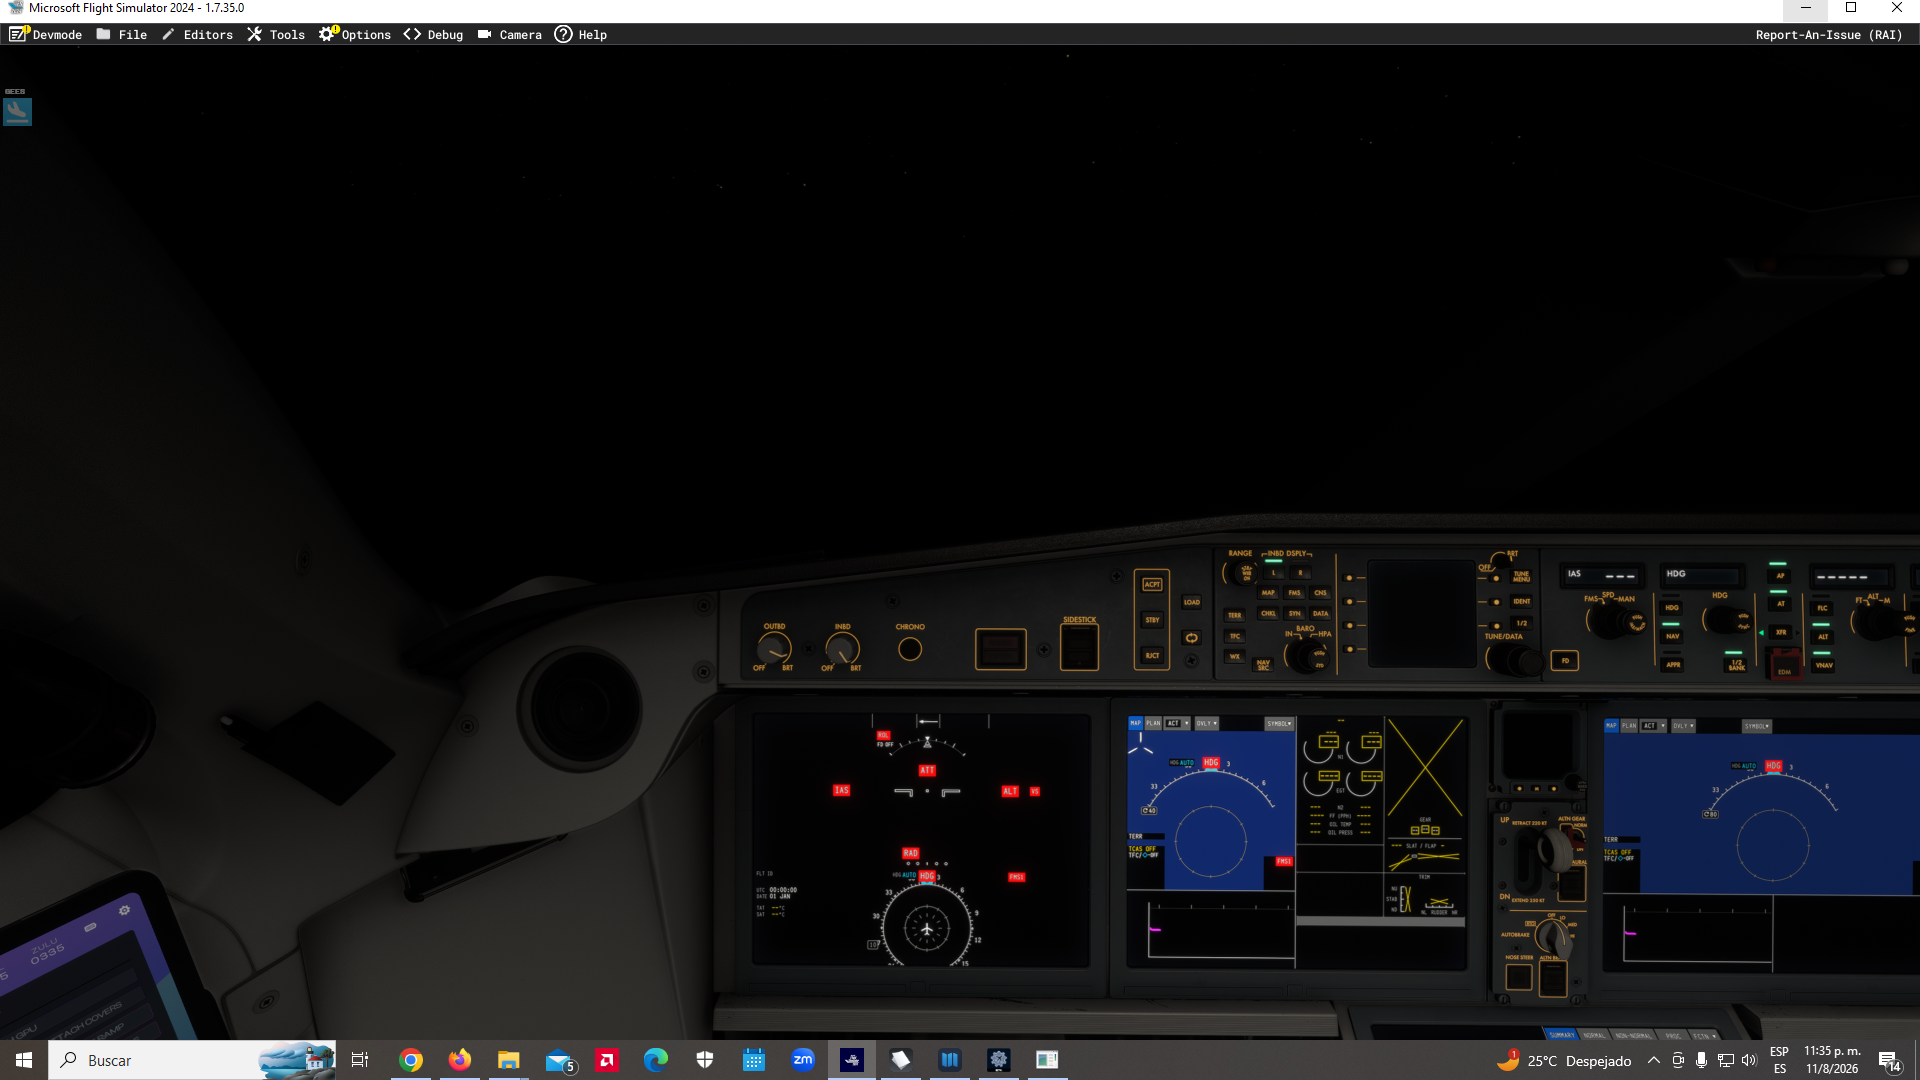Arm the APPR mode button
This screenshot has height=1080, width=1920.
1672,665
